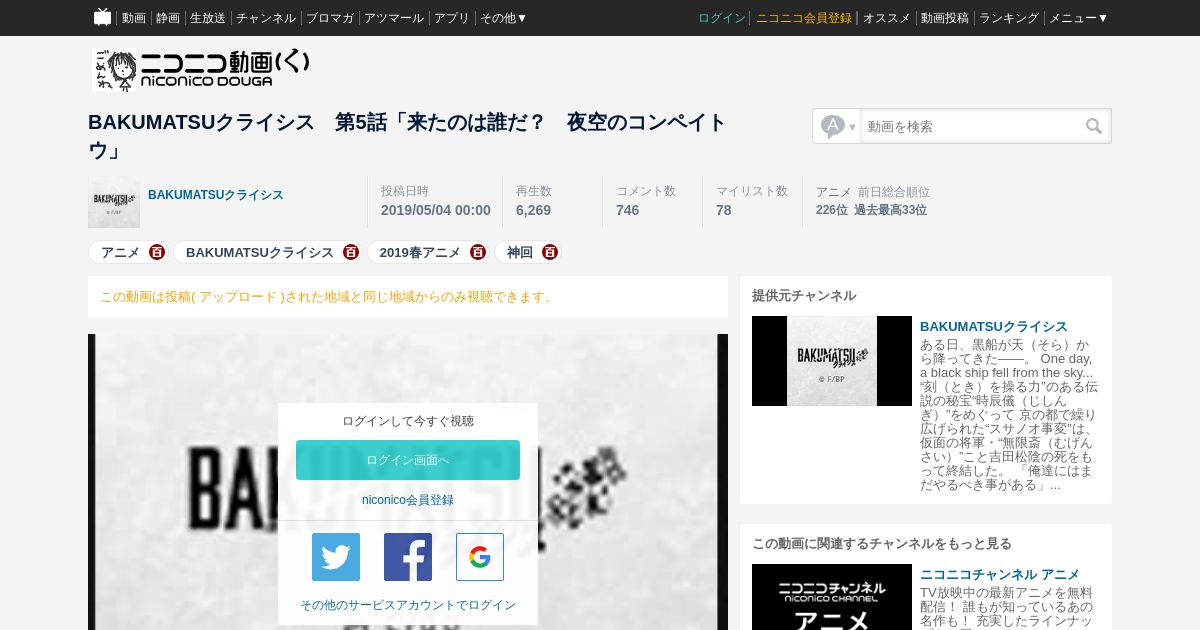Open 動画投稿 in top bar
Image resolution: width=1200 pixels, height=630 pixels.
(945, 18)
